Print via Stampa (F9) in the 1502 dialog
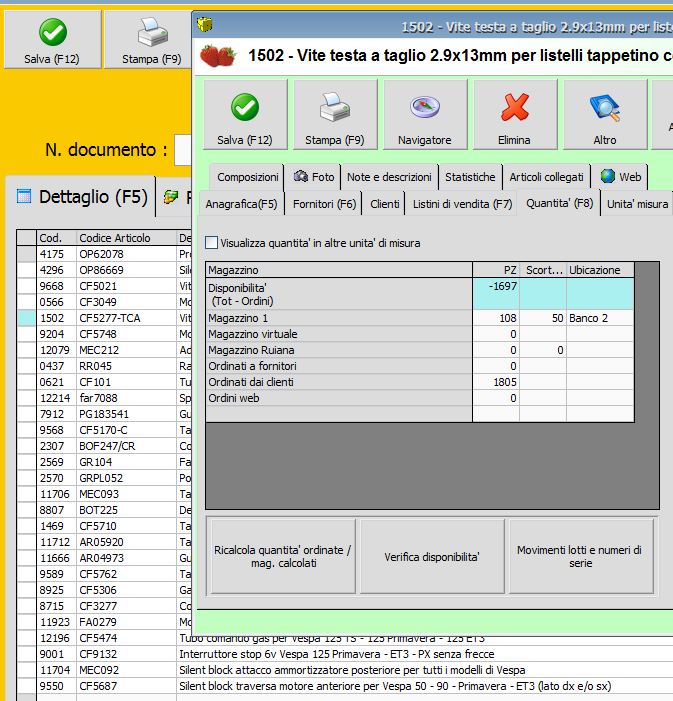The image size is (673, 701). (335, 114)
